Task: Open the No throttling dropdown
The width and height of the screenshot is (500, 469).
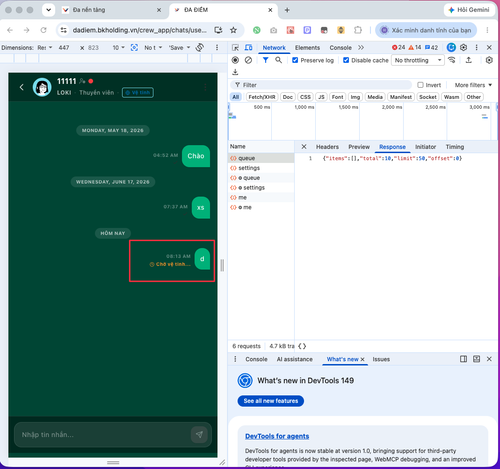Action: [x=418, y=60]
